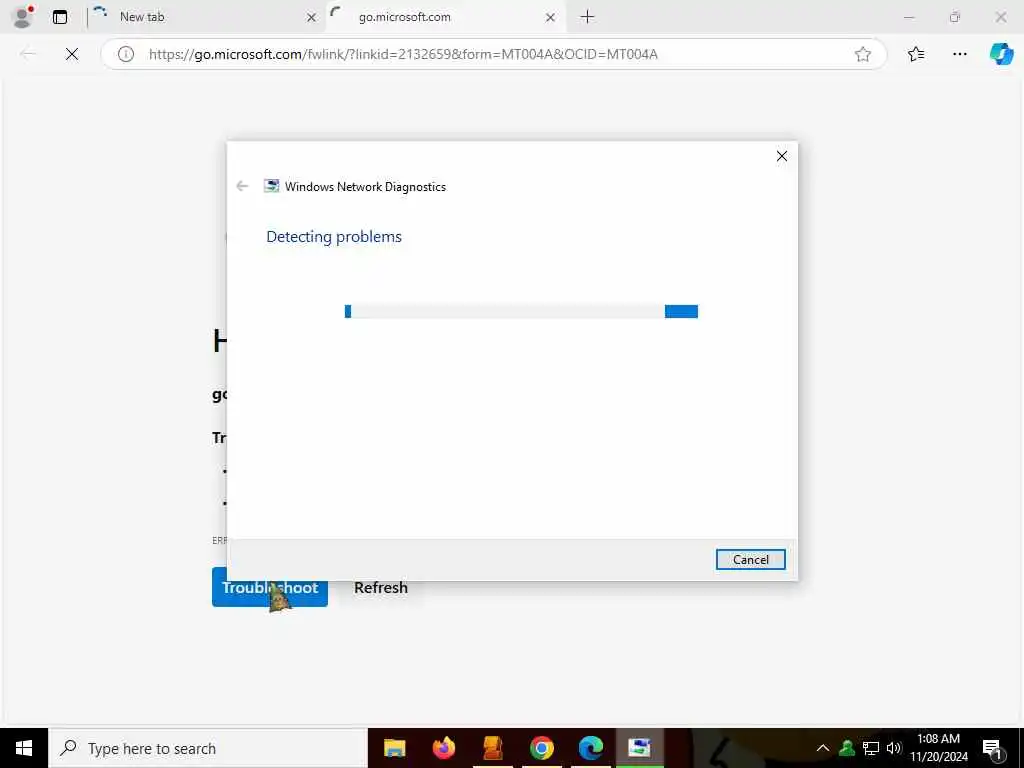View site information icon

(x=126, y=54)
